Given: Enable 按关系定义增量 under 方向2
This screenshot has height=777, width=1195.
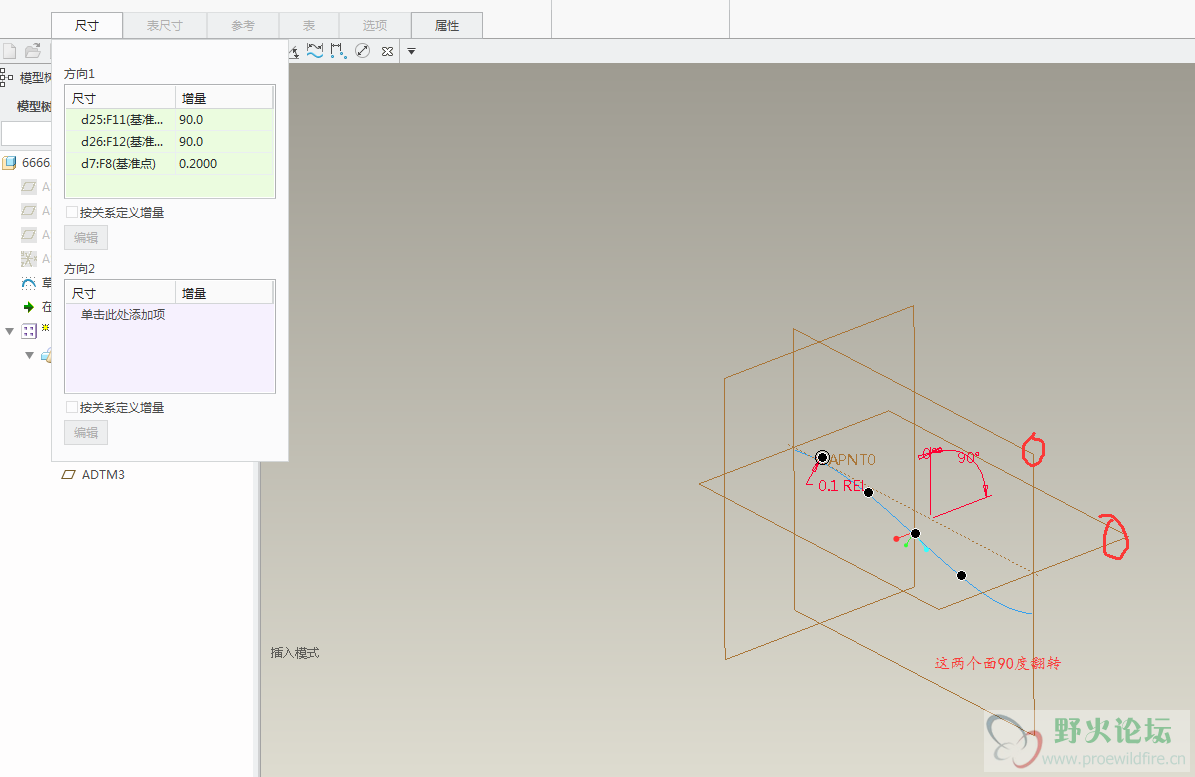Looking at the screenshot, I should [72, 408].
